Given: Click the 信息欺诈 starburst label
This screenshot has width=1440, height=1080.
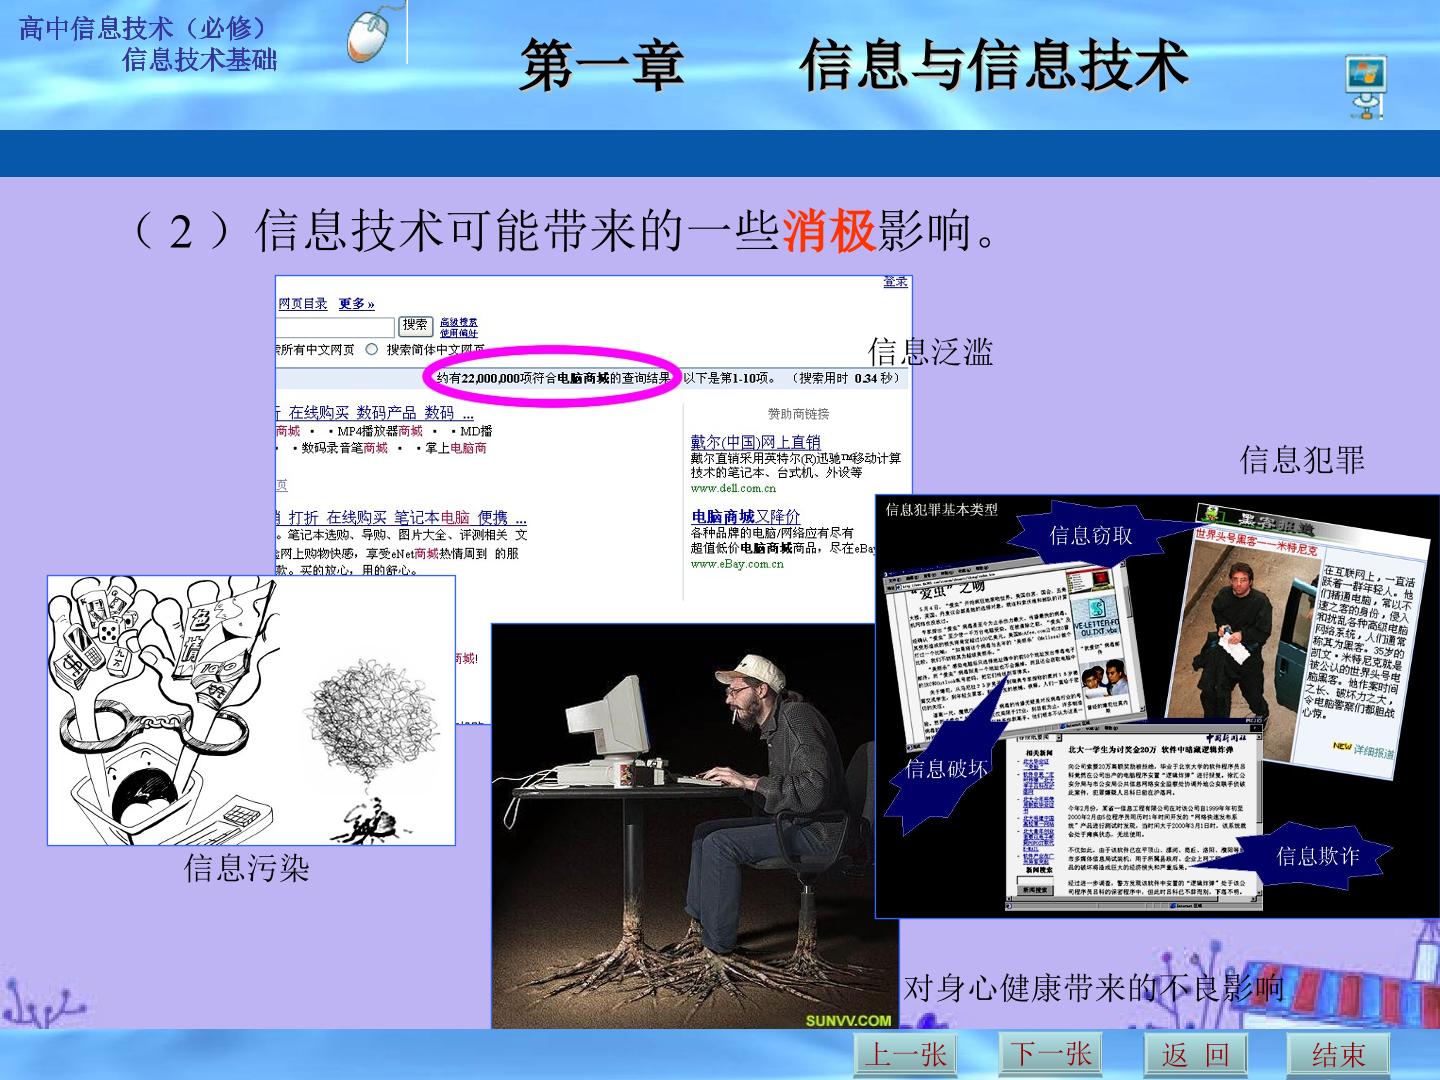Looking at the screenshot, I should [x=1317, y=855].
